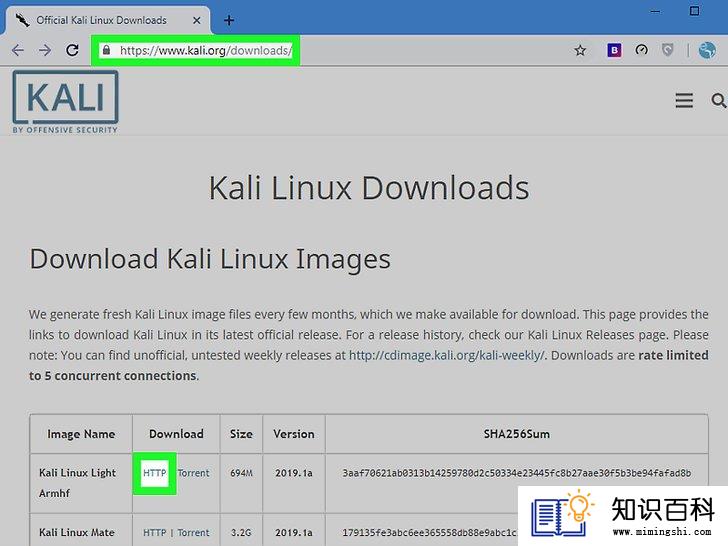
Task: Download Kali Linux Light Armhf via Torrent
Action: 194,473
